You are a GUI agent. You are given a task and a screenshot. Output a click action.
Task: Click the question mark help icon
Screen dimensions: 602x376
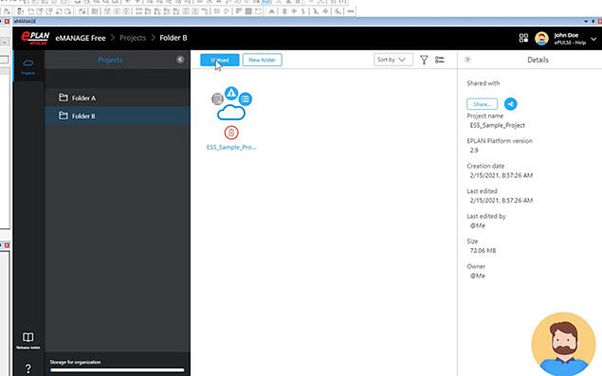point(28,369)
